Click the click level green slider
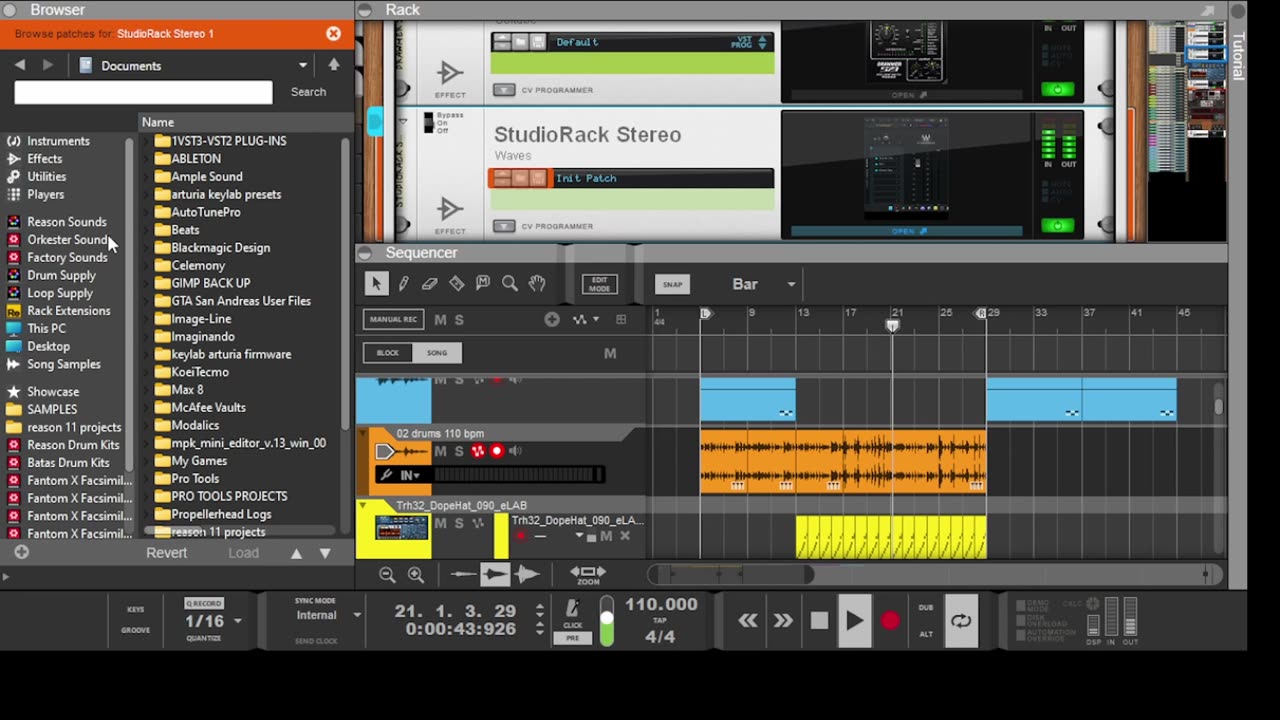The height and width of the screenshot is (720, 1280). click(606, 622)
